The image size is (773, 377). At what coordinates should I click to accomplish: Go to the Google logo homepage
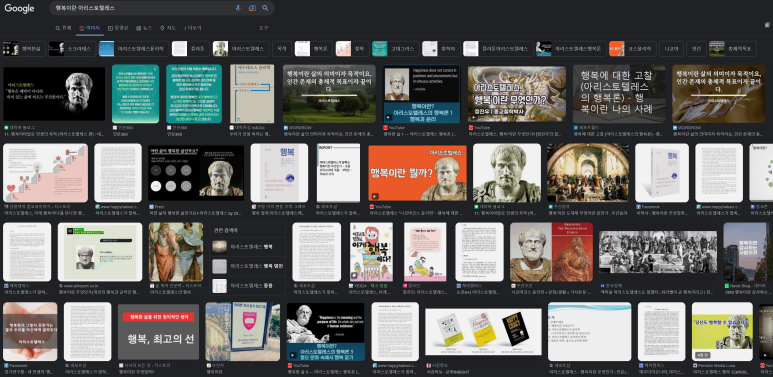pos(19,8)
